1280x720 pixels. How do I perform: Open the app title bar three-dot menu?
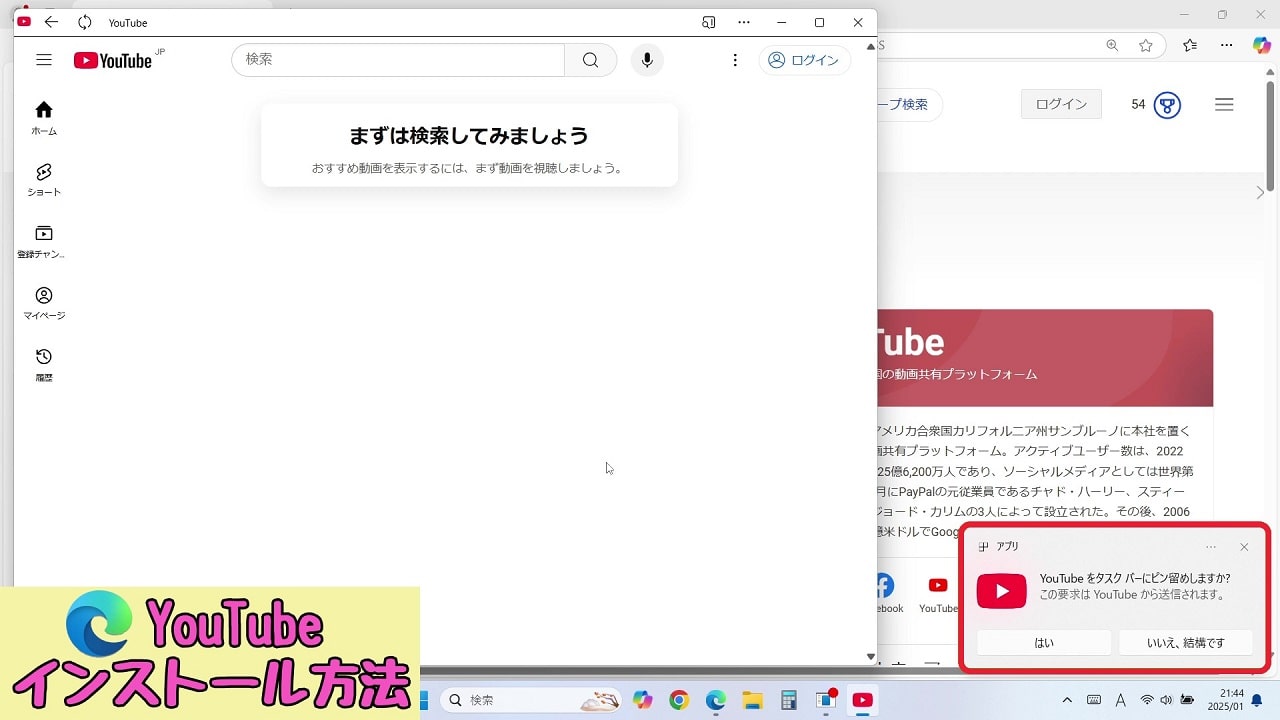(744, 22)
